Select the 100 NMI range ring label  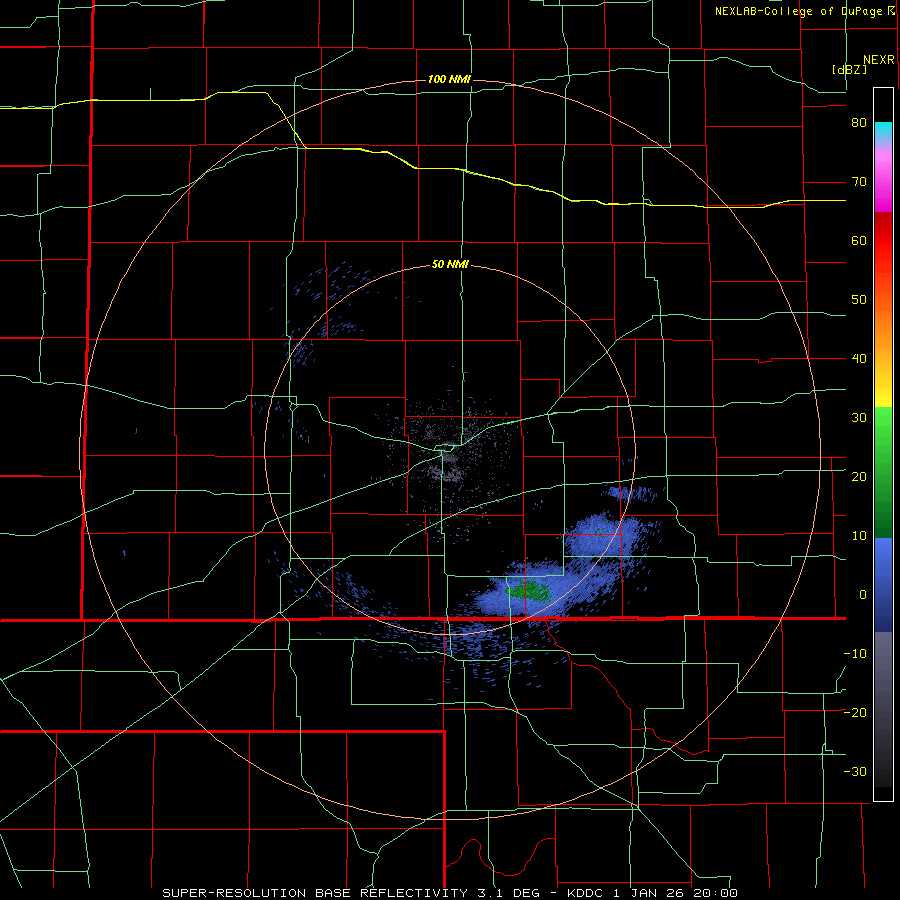click(x=449, y=79)
